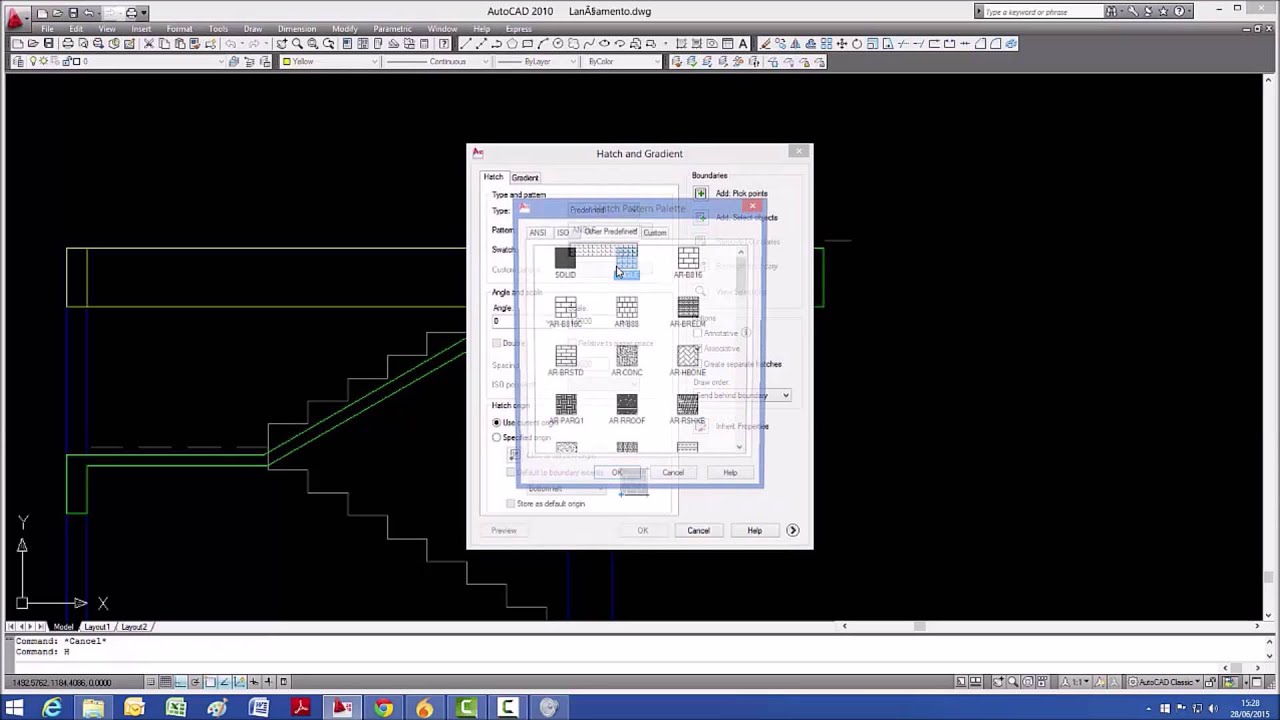Toggle Snap Mode in status bar
Image resolution: width=1280 pixels, height=720 pixels.
[152, 682]
